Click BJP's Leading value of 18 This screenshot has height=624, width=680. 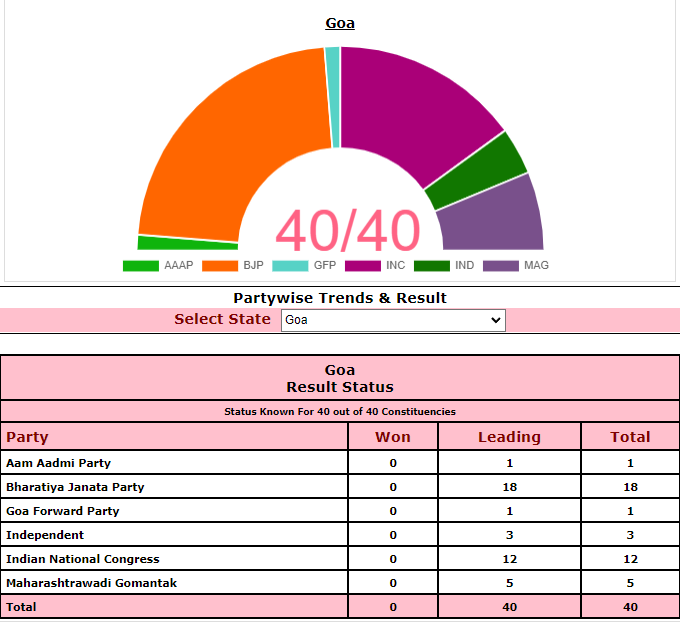click(x=510, y=487)
